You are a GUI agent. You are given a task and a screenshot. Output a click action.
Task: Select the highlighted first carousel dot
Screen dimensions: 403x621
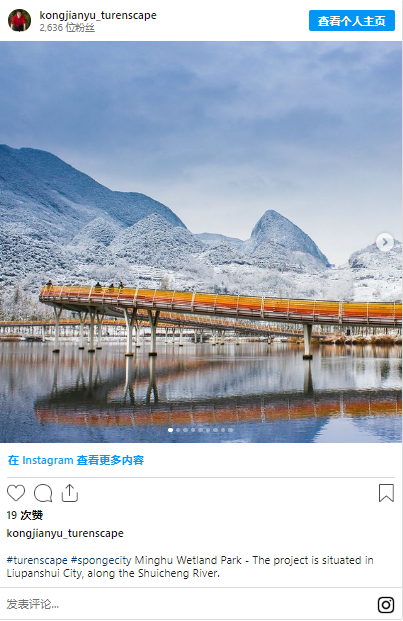(170, 430)
